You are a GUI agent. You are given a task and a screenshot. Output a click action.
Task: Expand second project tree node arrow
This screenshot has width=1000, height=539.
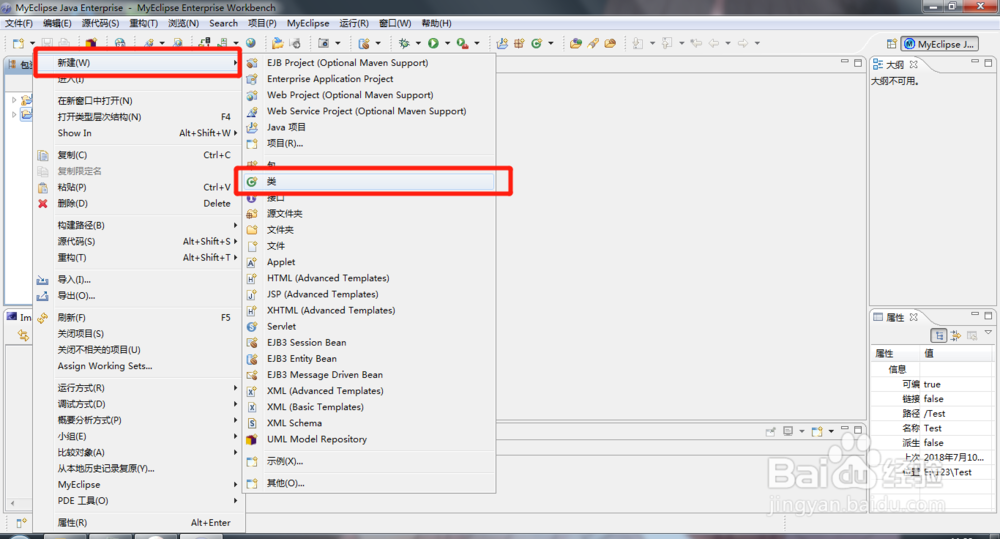click(x=14, y=115)
